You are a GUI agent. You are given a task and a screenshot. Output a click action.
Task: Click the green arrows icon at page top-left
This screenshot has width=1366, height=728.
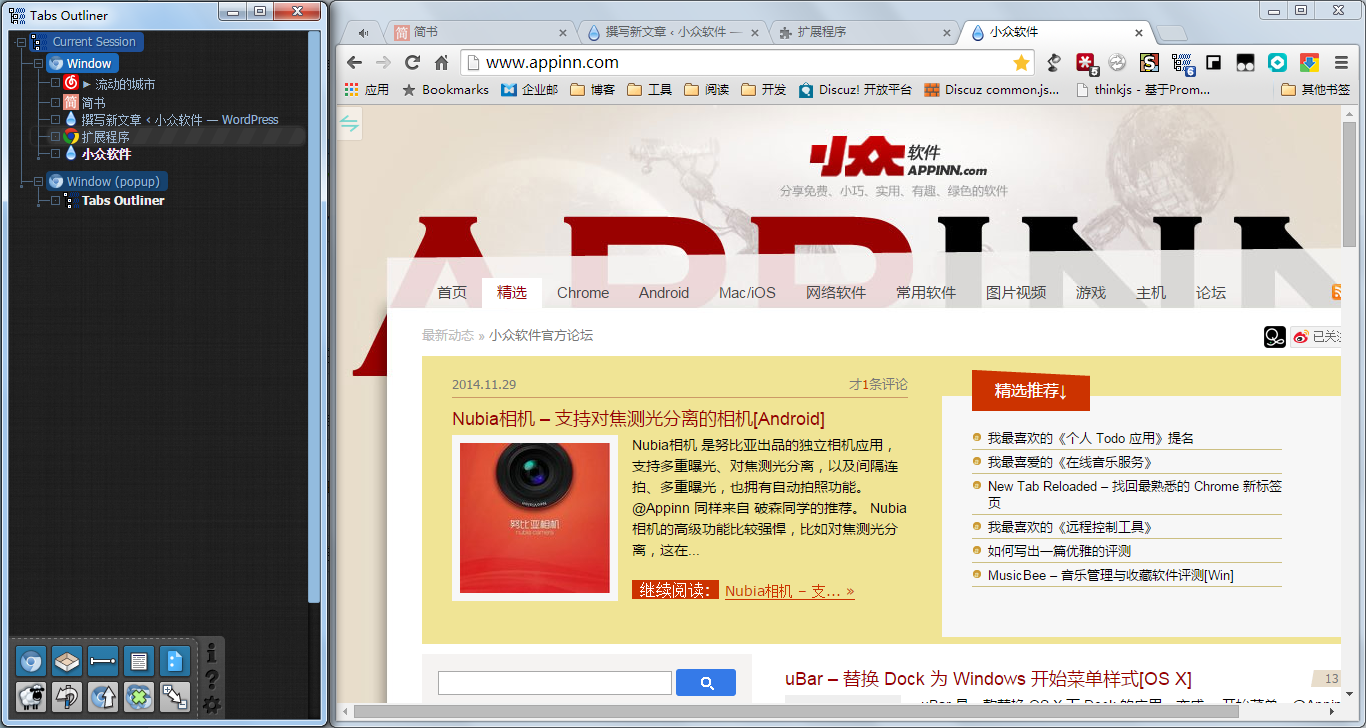pyautogui.click(x=349, y=123)
